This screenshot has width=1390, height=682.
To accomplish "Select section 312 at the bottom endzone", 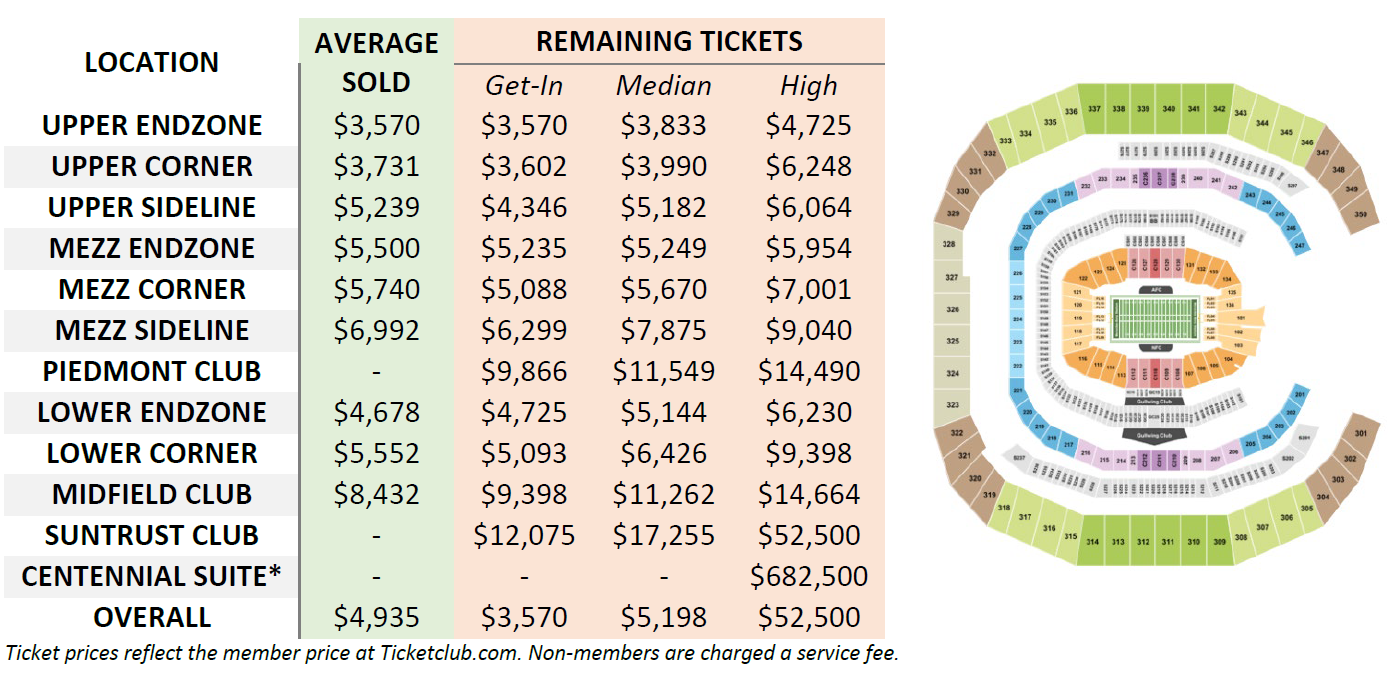I will click(1143, 541).
